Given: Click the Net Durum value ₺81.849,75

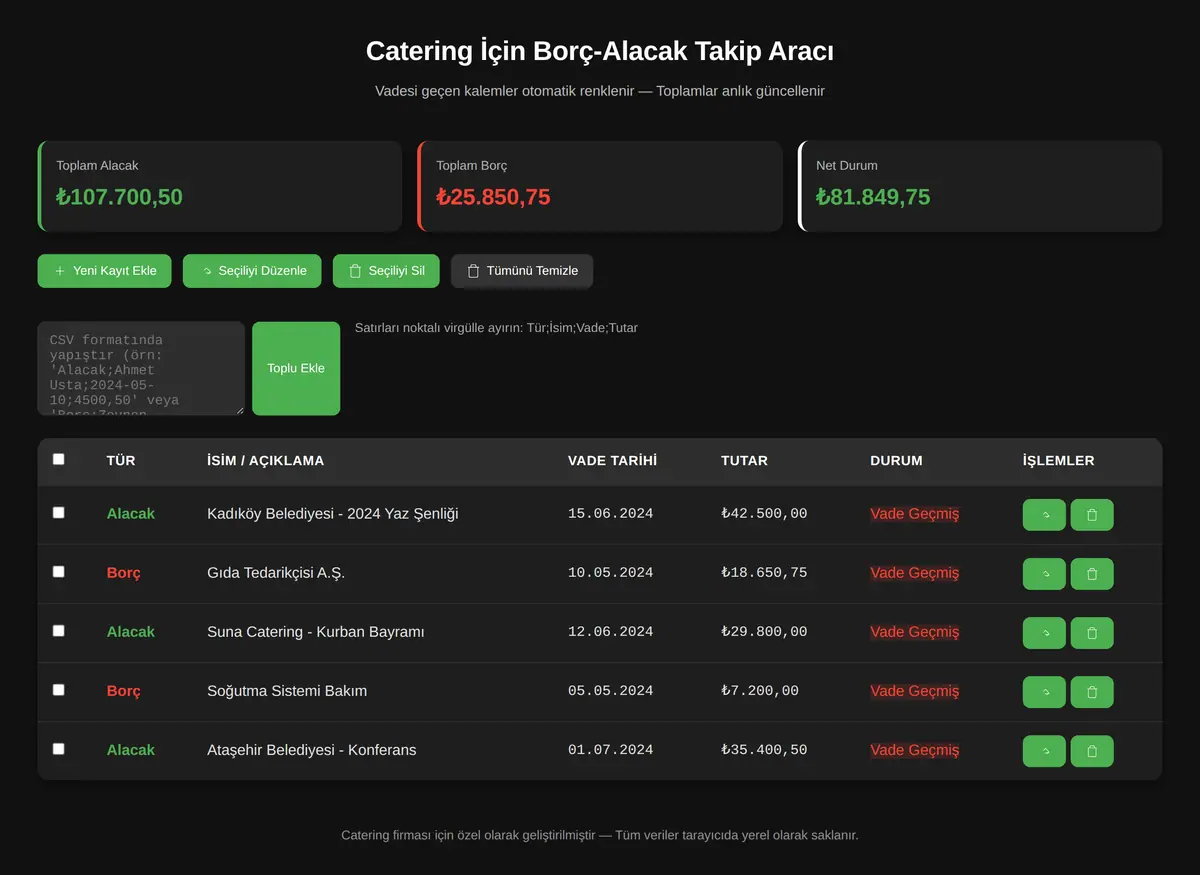Looking at the screenshot, I should 873,197.
